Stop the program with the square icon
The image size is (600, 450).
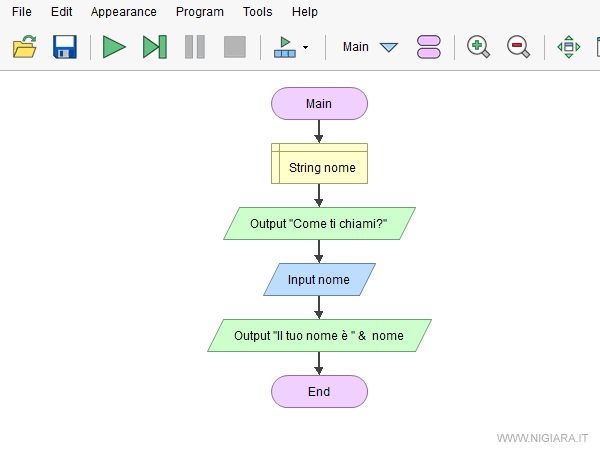pos(235,46)
